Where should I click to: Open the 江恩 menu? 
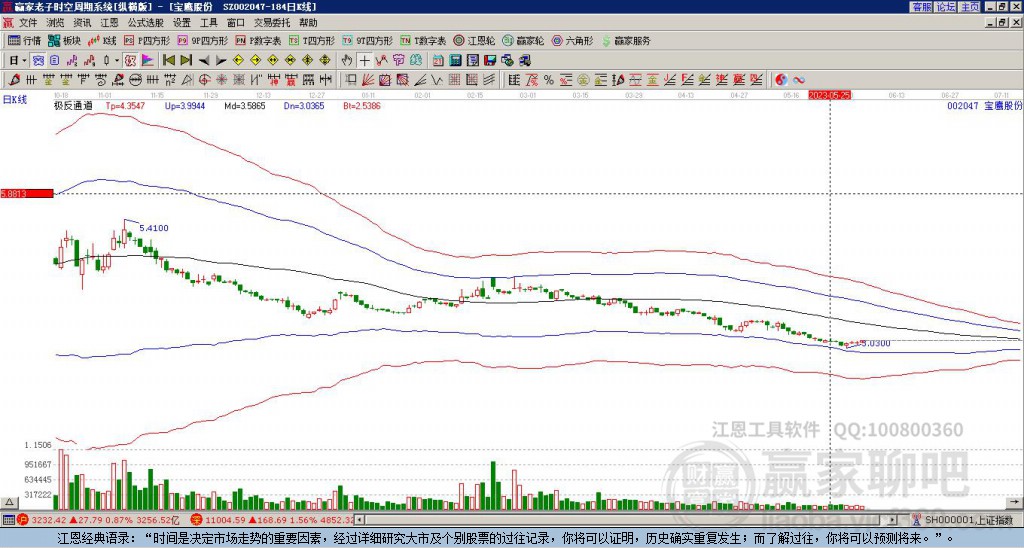[110, 23]
